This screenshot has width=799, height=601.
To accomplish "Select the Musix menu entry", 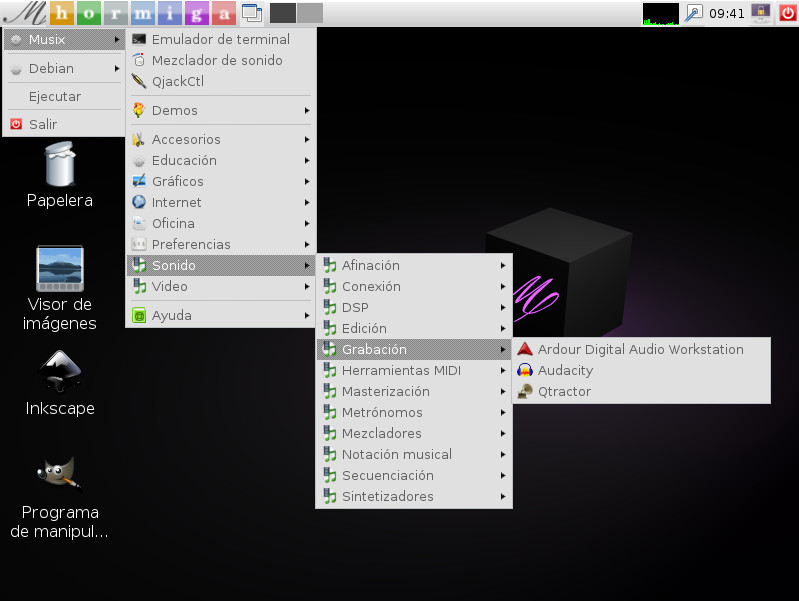I will tap(64, 39).
